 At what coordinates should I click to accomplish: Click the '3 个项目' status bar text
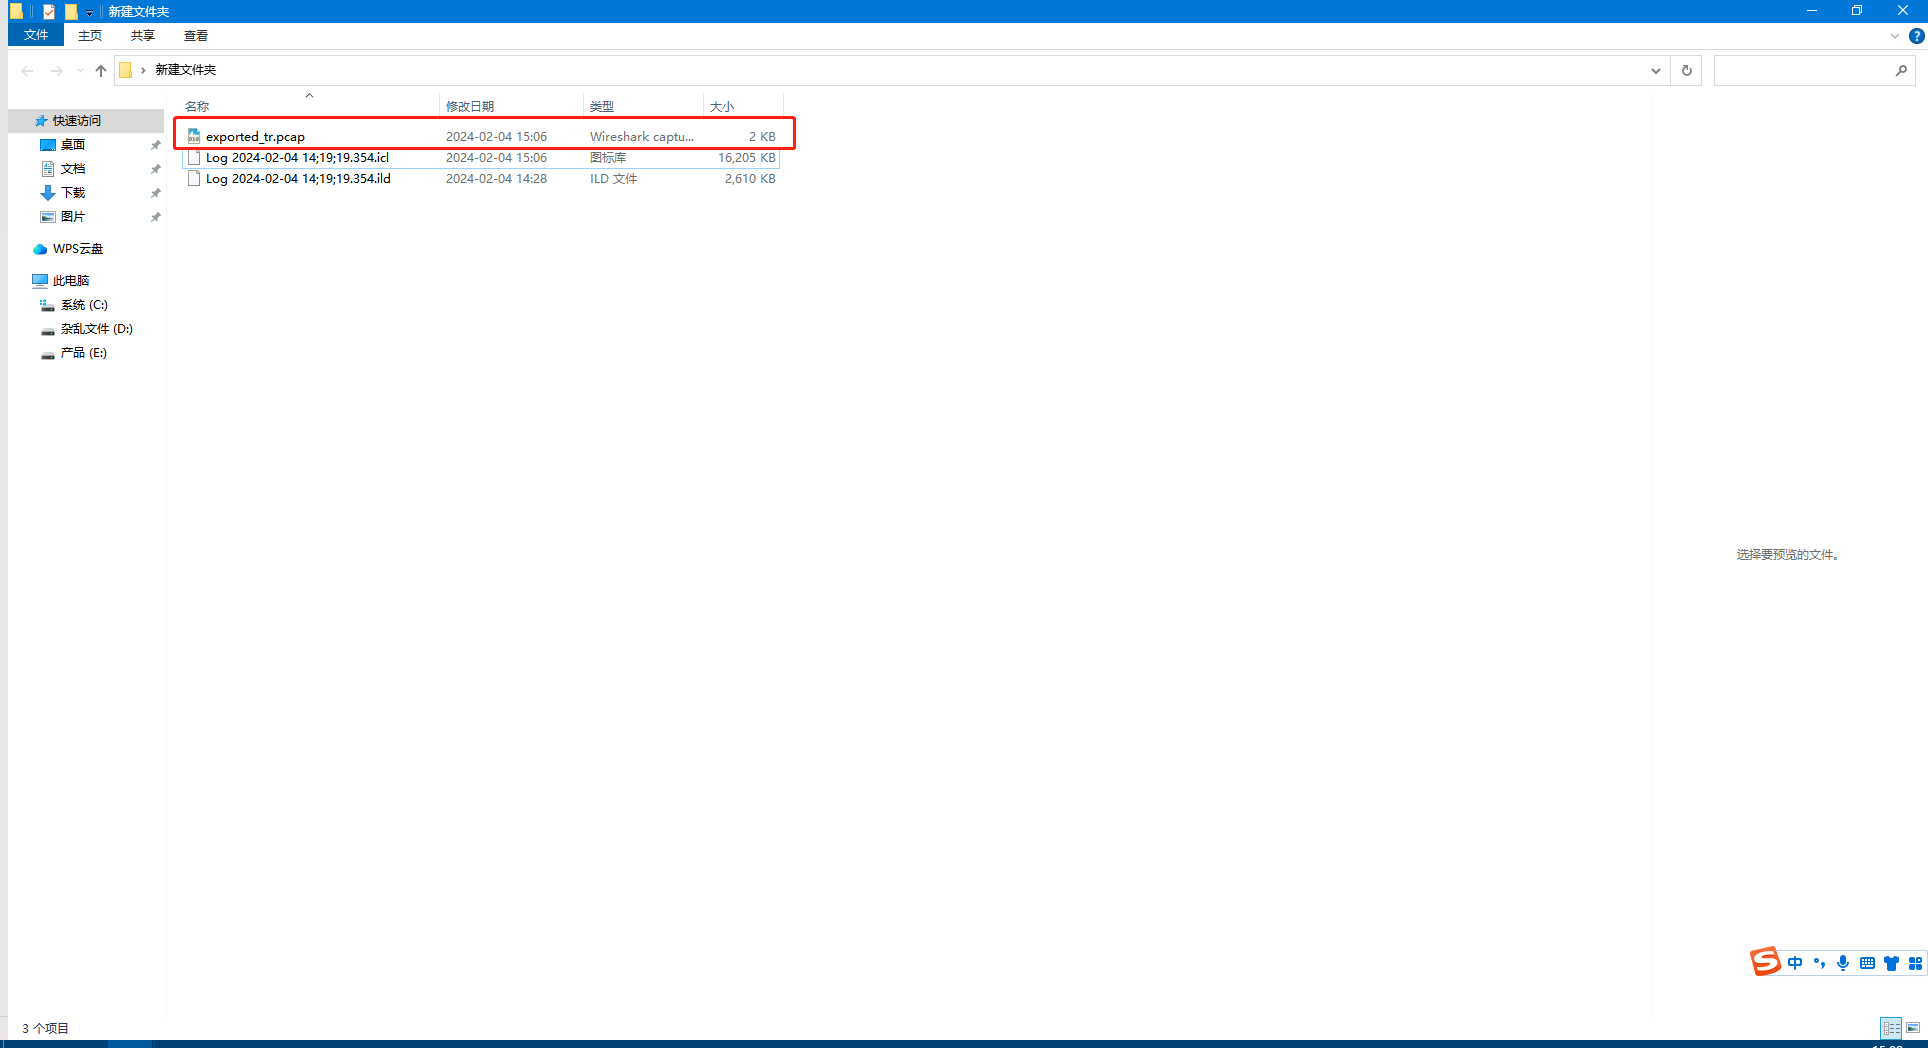pos(46,1028)
